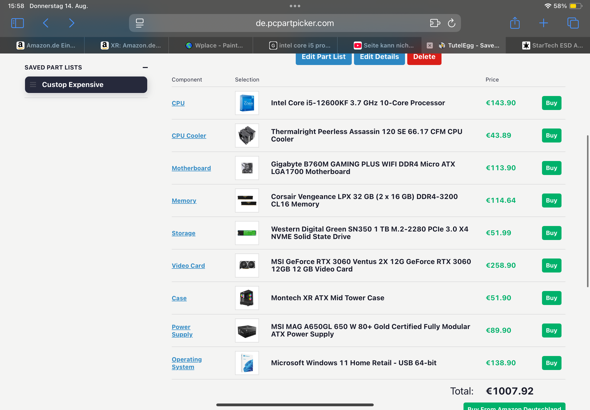
Task: Go back using the browser back arrow
Action: [46, 23]
